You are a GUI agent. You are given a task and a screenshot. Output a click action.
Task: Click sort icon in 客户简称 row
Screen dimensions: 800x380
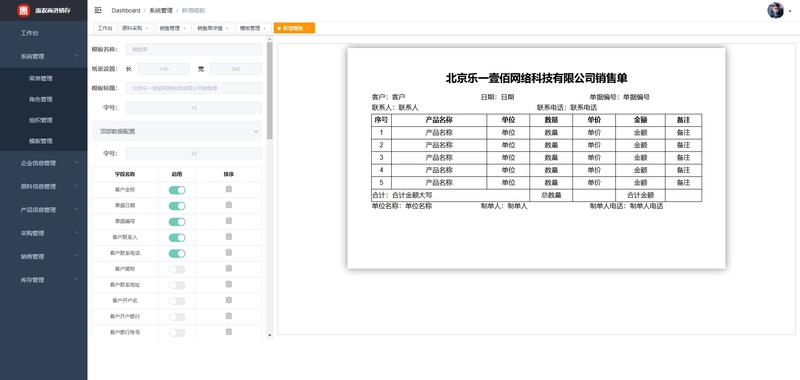point(229,268)
